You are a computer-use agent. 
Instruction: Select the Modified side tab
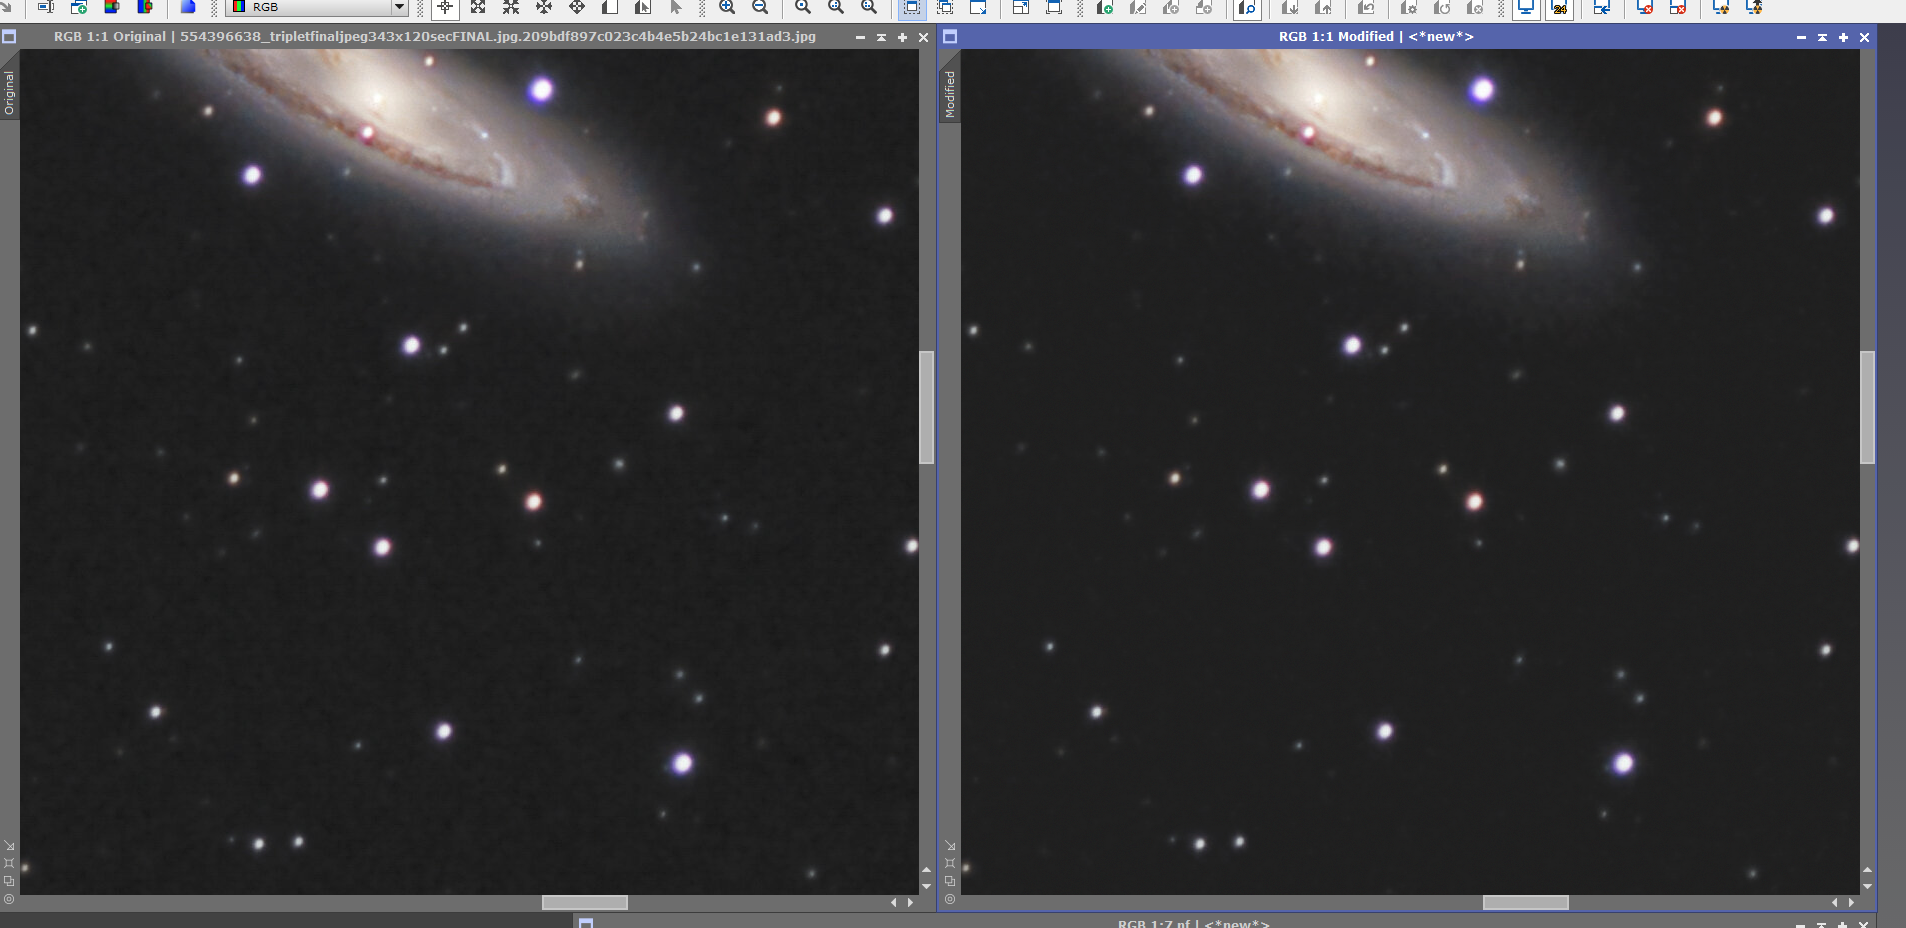[x=950, y=95]
